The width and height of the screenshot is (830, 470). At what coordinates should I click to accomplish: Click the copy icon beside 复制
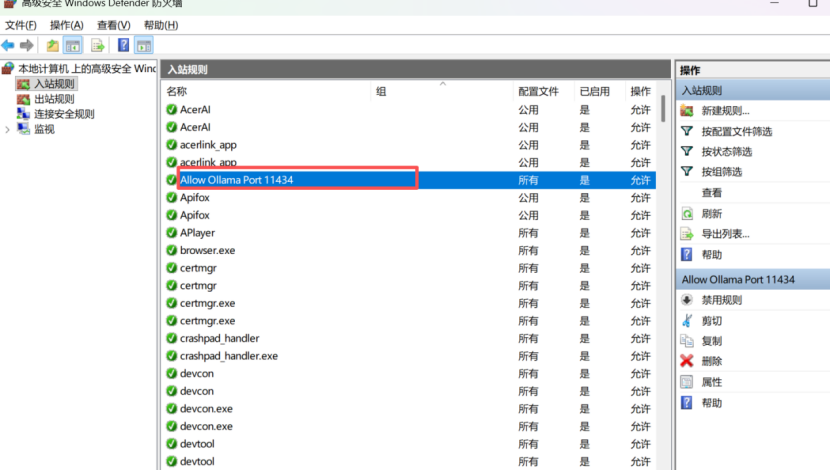coord(687,340)
